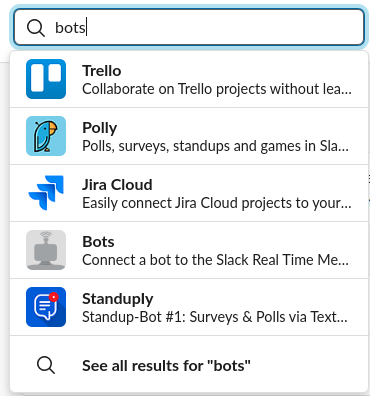370x396 pixels.
Task: Click the Jira Cloud logo icon
Action: (46, 193)
